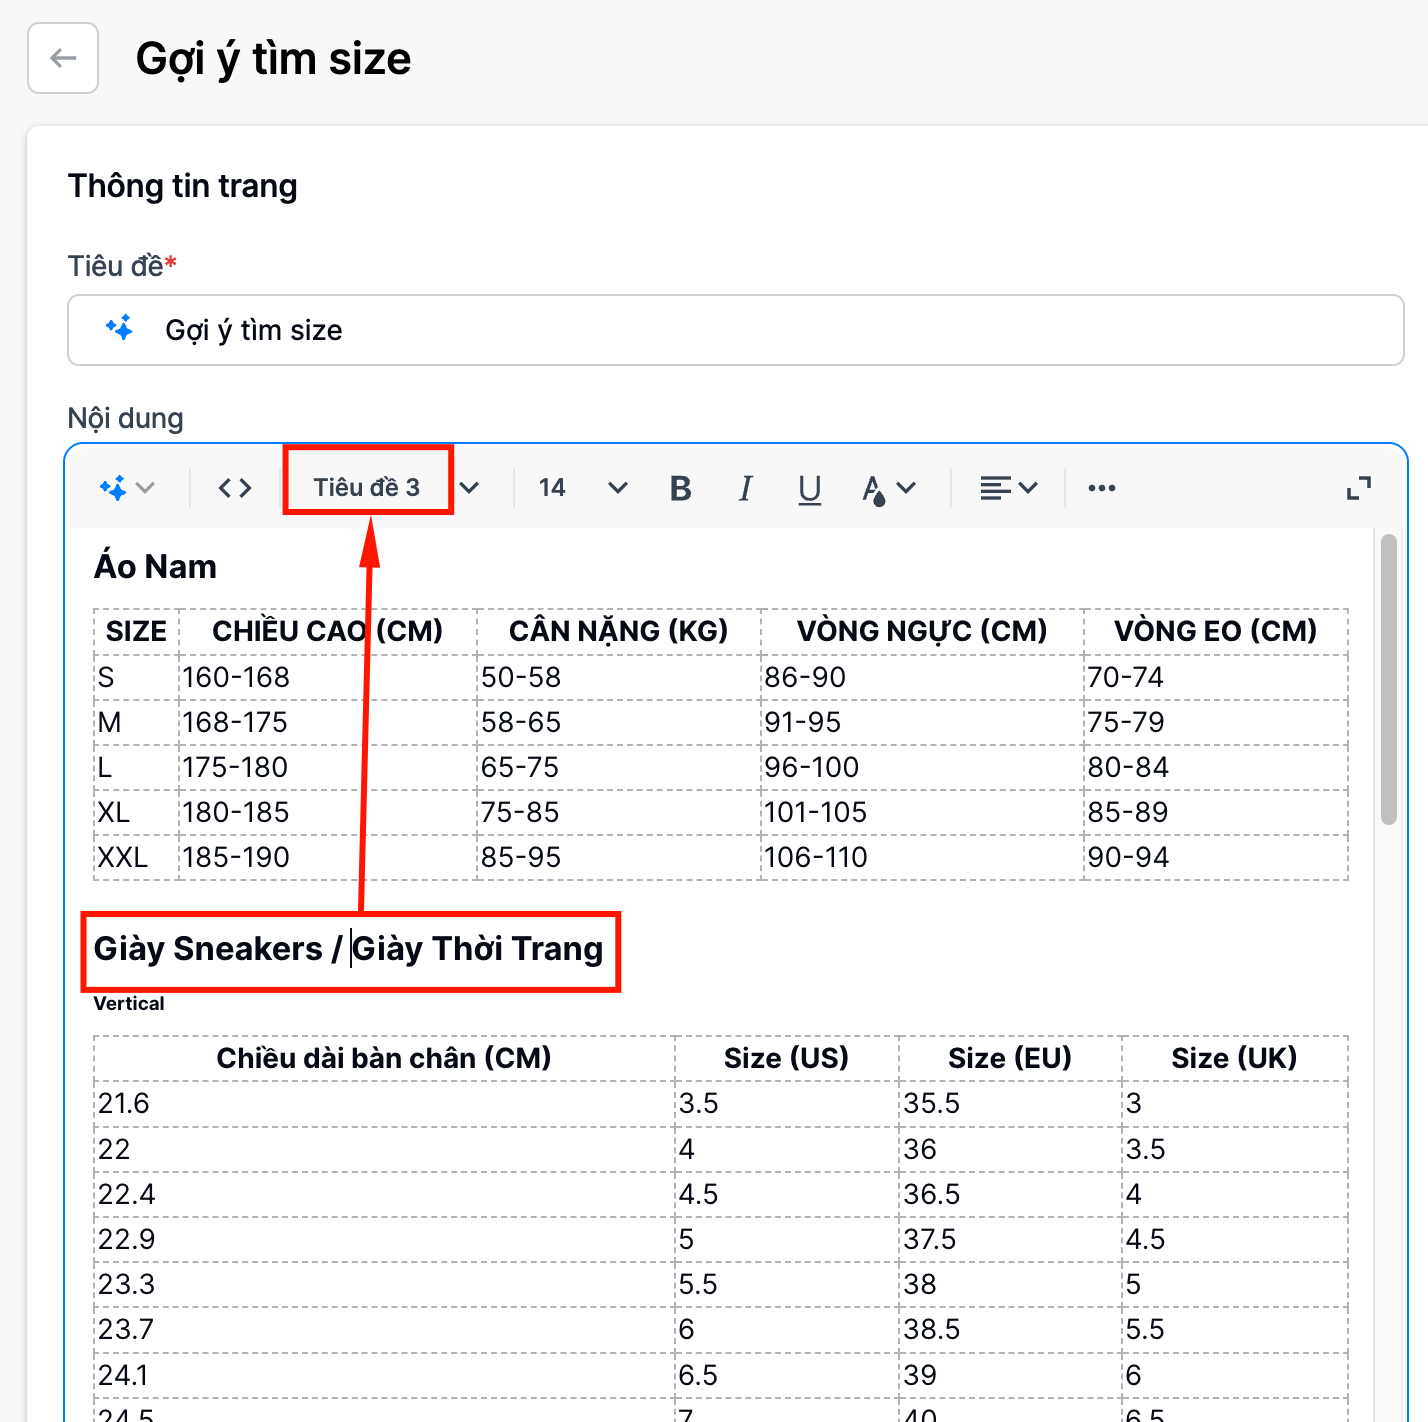1428x1422 pixels.
Task: Open text alignment options
Action: [1007, 488]
